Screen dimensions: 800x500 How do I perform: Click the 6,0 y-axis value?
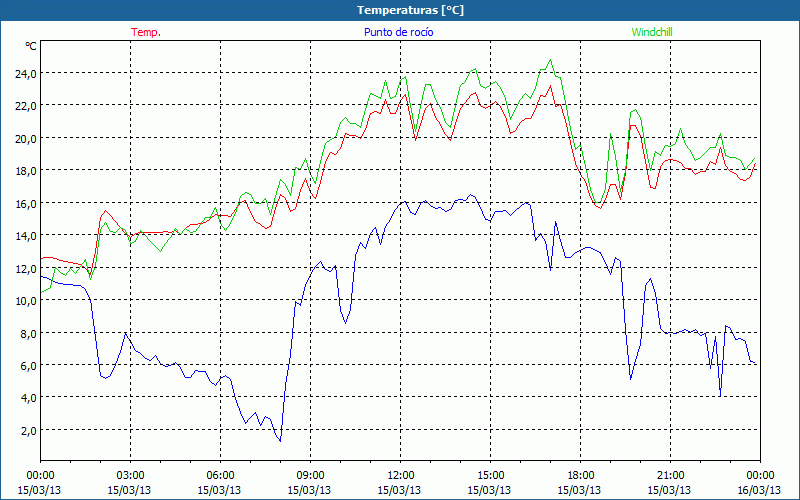28,365
